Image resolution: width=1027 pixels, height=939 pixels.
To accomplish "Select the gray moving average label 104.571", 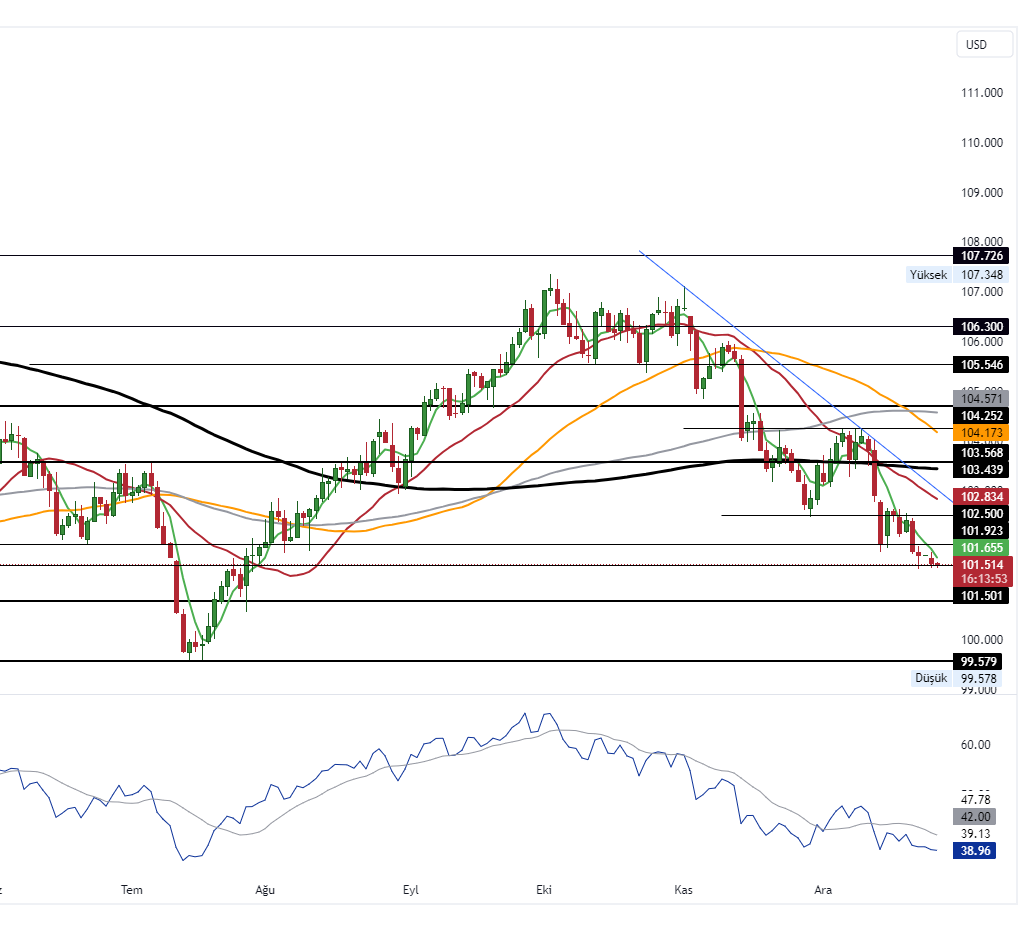I will [984, 398].
